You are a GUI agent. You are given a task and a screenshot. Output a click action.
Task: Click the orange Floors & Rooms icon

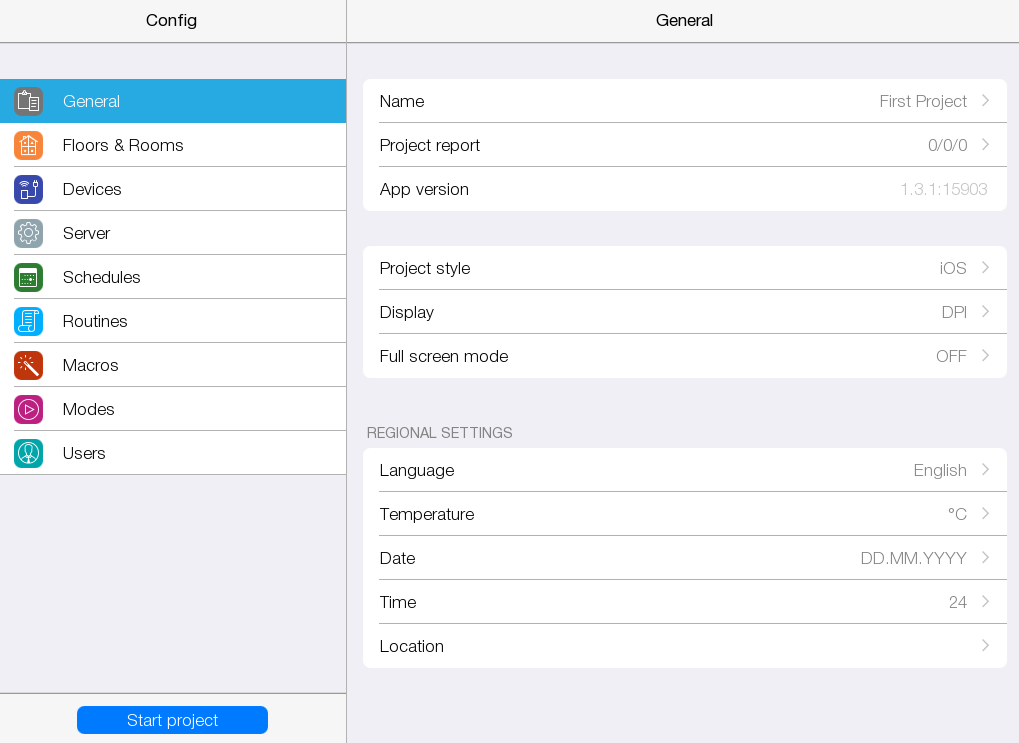(x=28, y=145)
